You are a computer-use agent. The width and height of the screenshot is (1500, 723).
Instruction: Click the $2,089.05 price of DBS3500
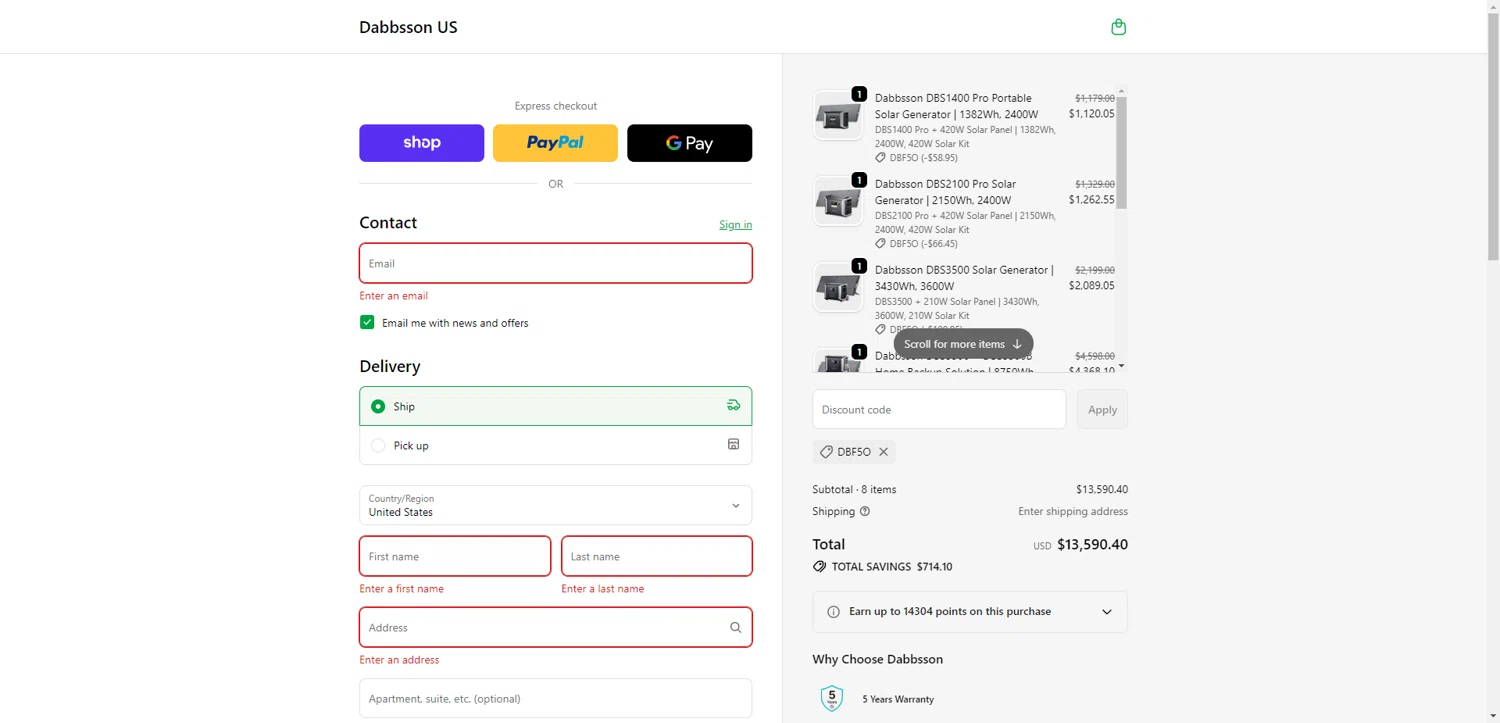[x=1091, y=286]
